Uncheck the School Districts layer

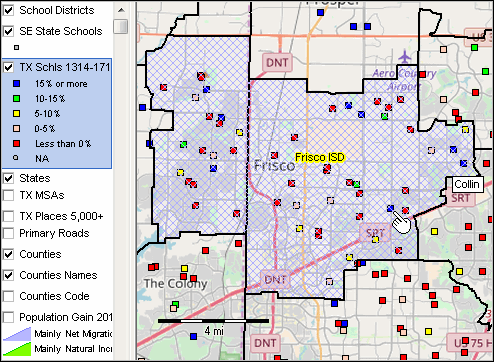click(8, 10)
